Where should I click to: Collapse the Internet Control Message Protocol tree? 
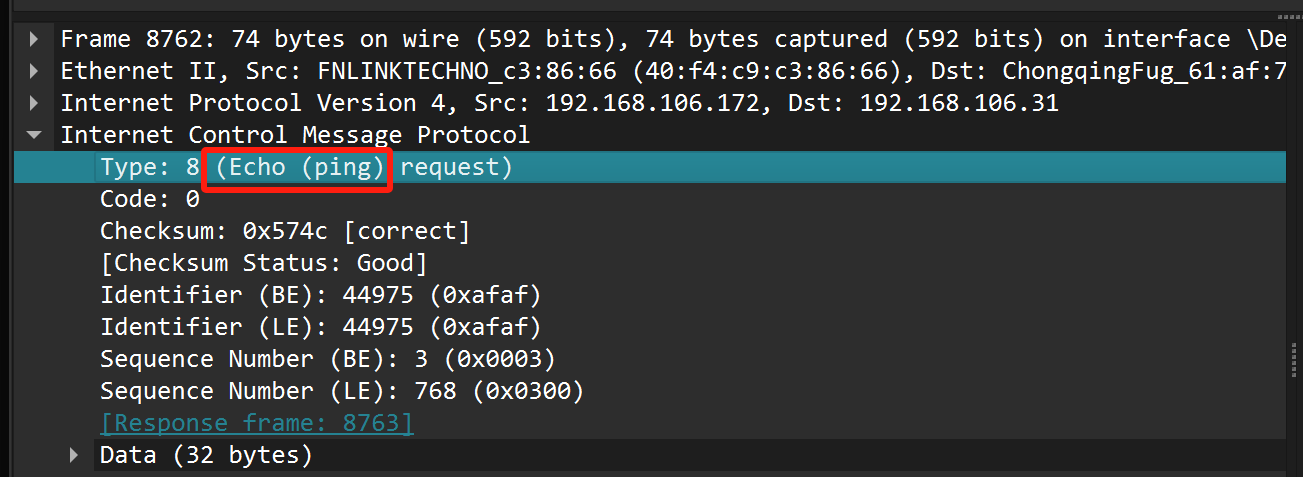coord(35,135)
